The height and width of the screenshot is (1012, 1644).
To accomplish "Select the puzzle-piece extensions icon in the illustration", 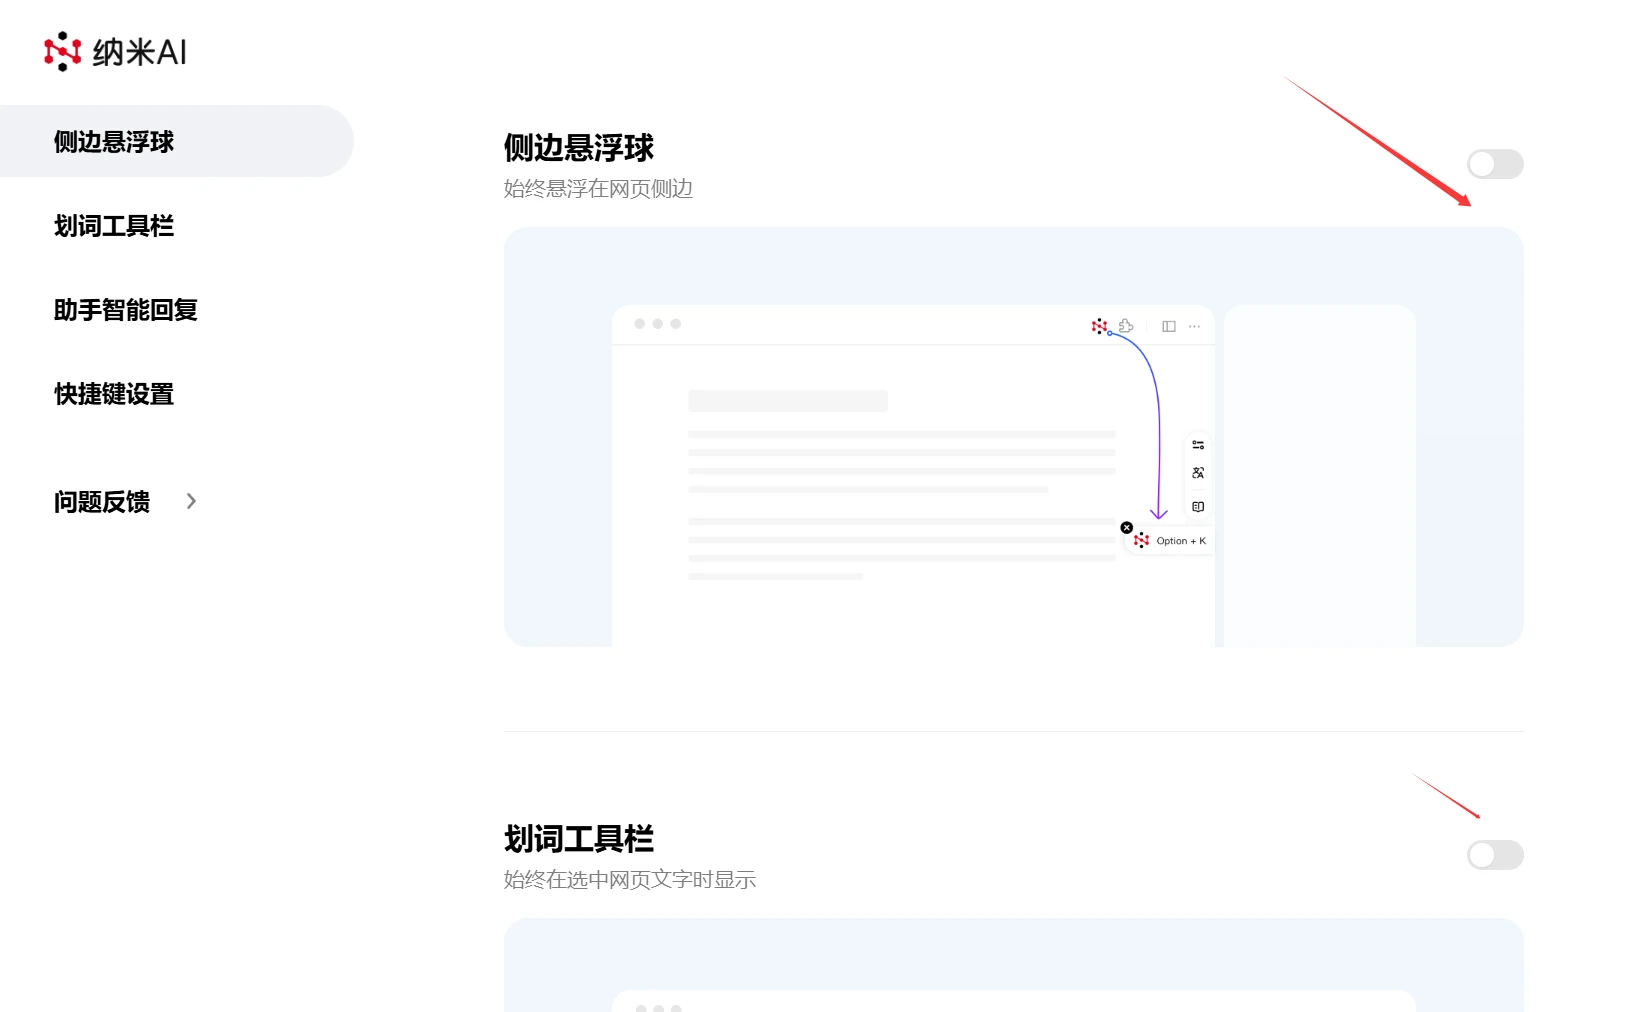I will [1126, 326].
